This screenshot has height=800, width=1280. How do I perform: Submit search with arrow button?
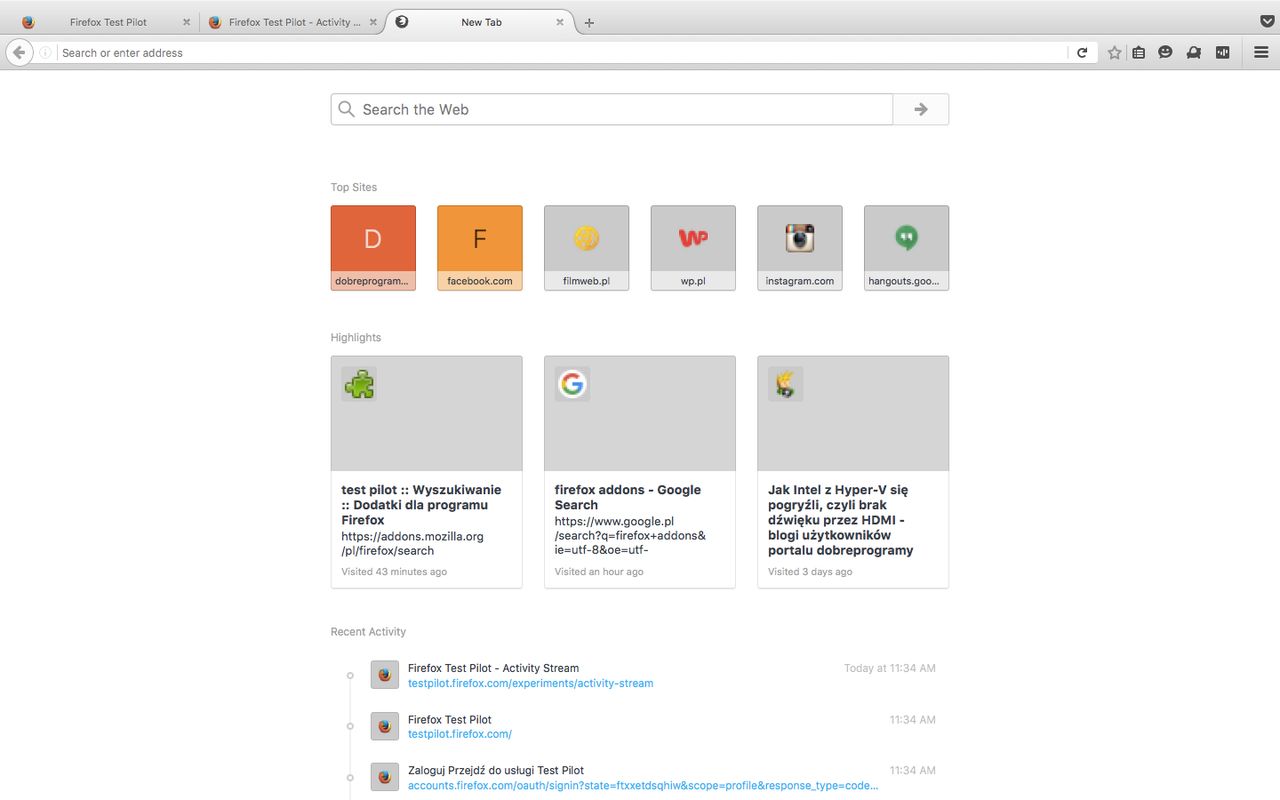(921, 109)
